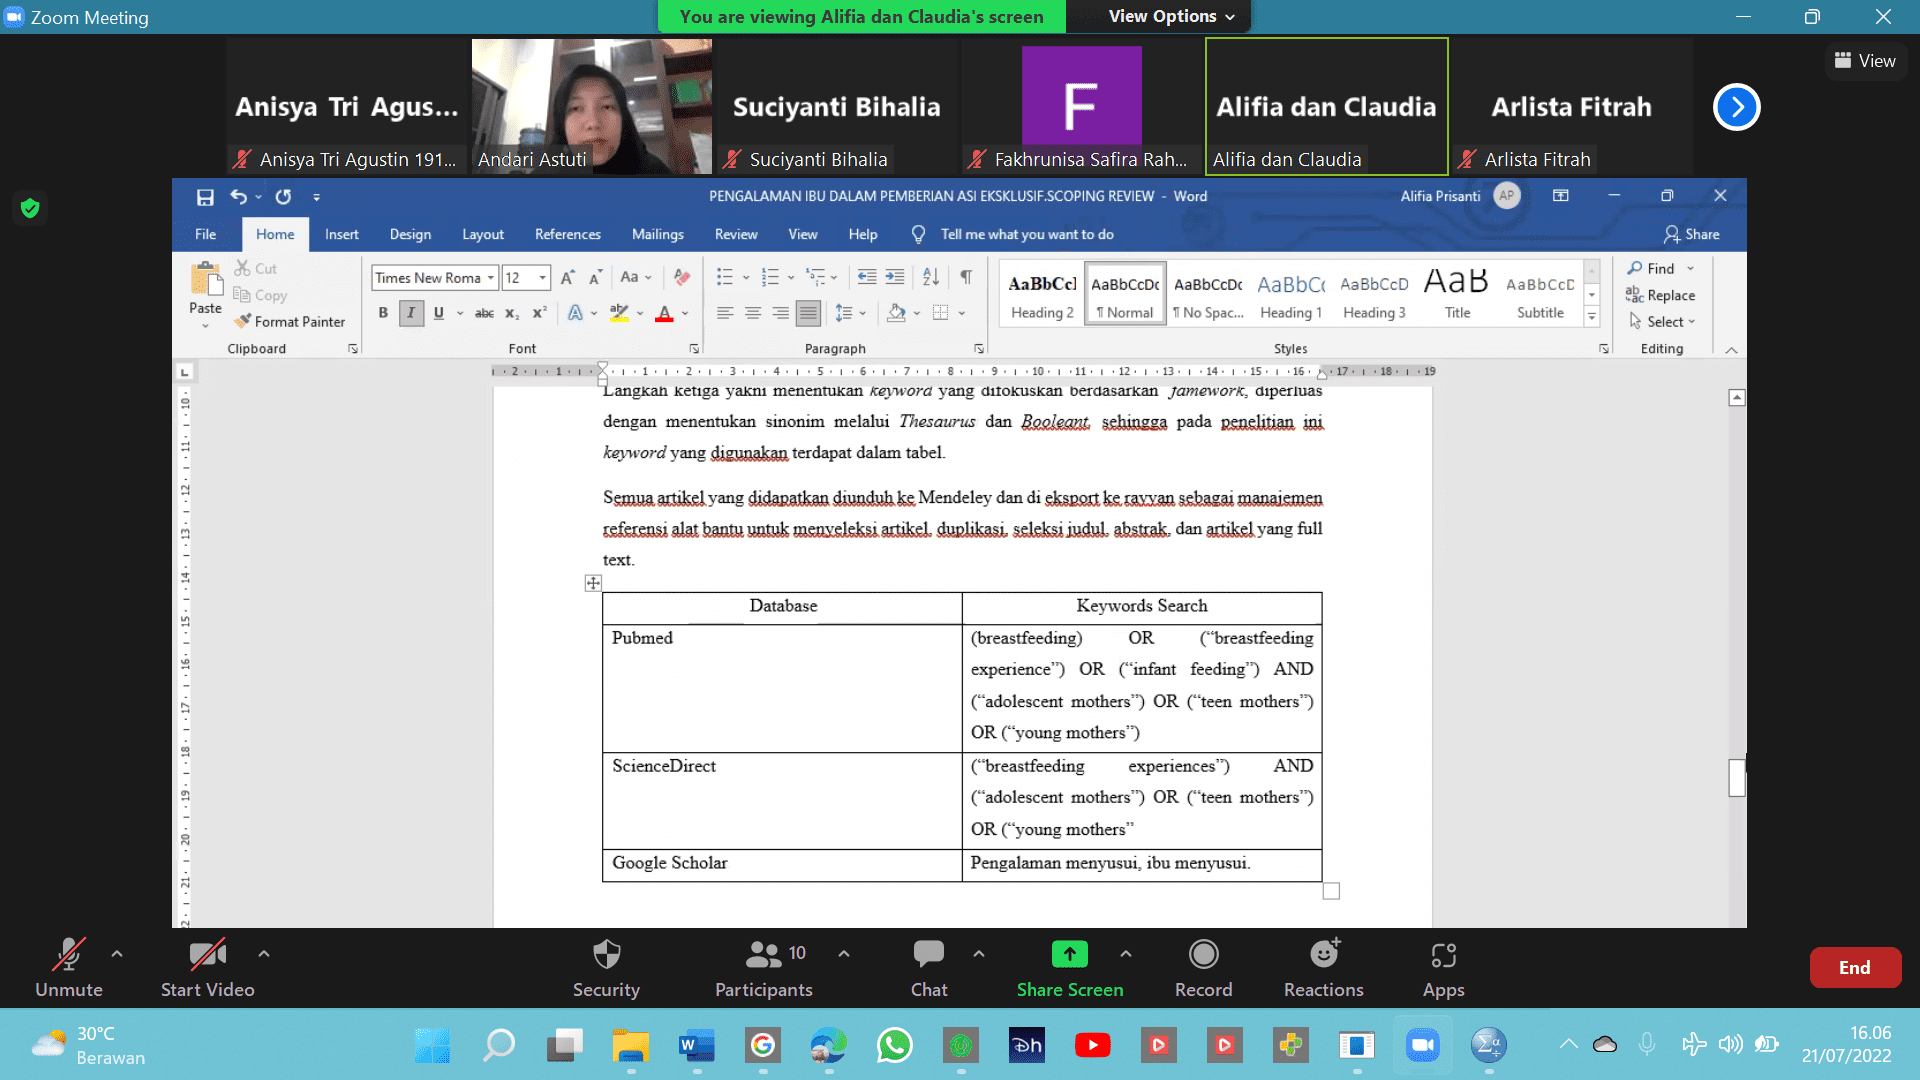This screenshot has height=1080, width=1920.
Task: Apply the Heading 1 style
Action: click(x=1291, y=295)
